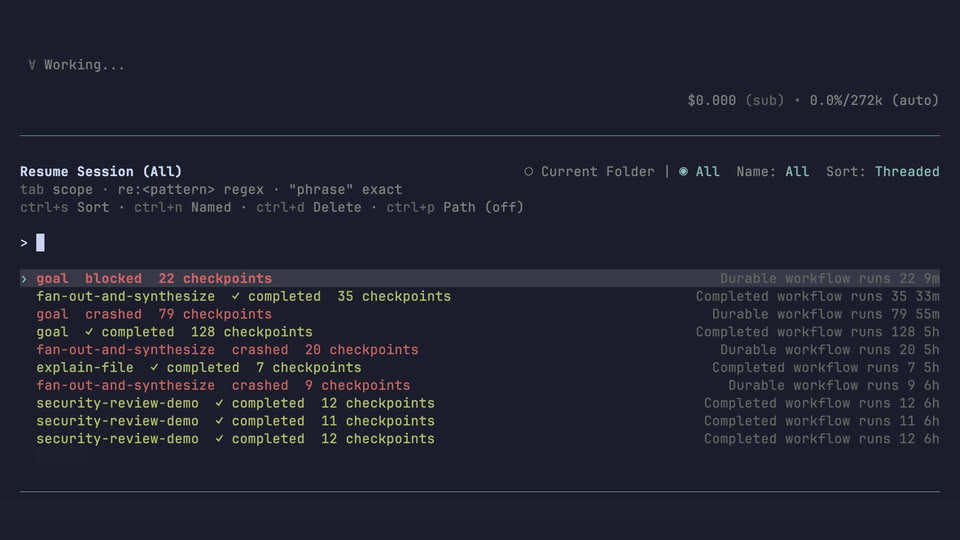
Task: Click Durable workflow runs 9 6h summary
Action: (834, 385)
